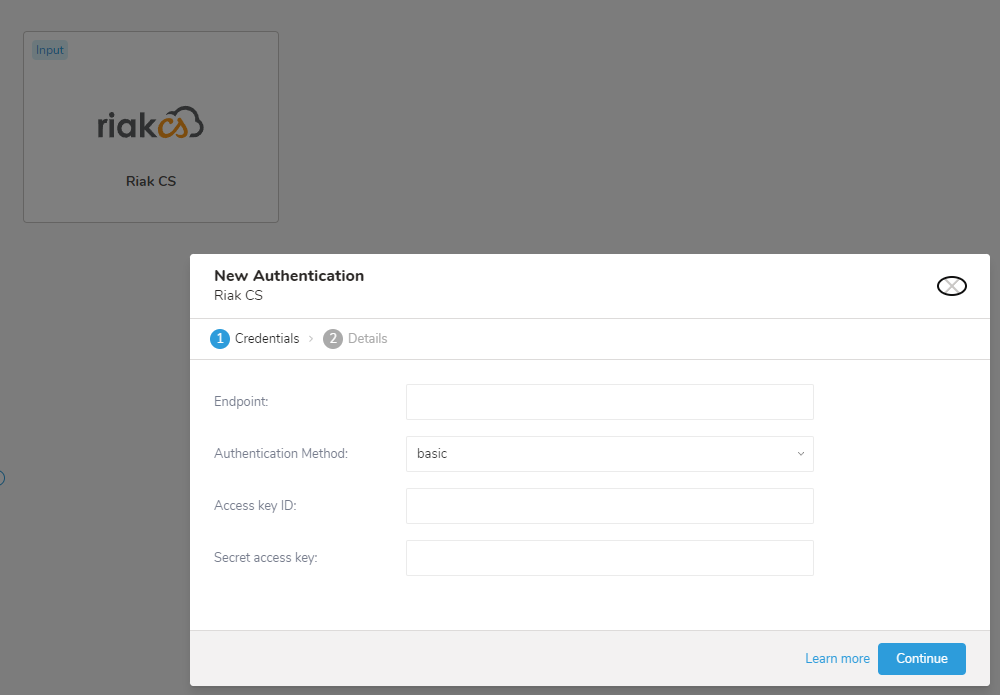
Task: Expand the Authentication Method dropdown arrow
Action: click(800, 454)
